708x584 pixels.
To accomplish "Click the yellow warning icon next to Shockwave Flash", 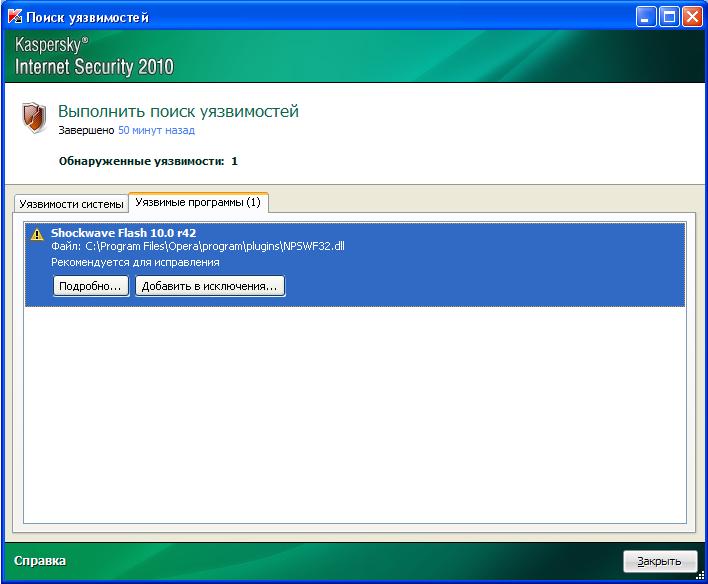I will (37, 234).
